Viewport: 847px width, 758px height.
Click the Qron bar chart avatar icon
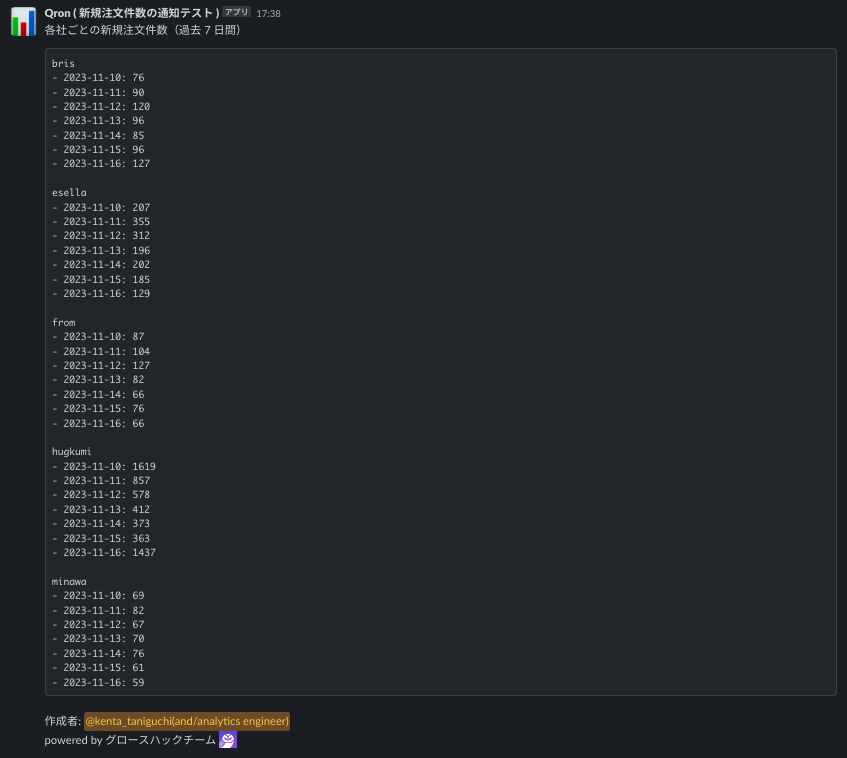click(x=23, y=22)
